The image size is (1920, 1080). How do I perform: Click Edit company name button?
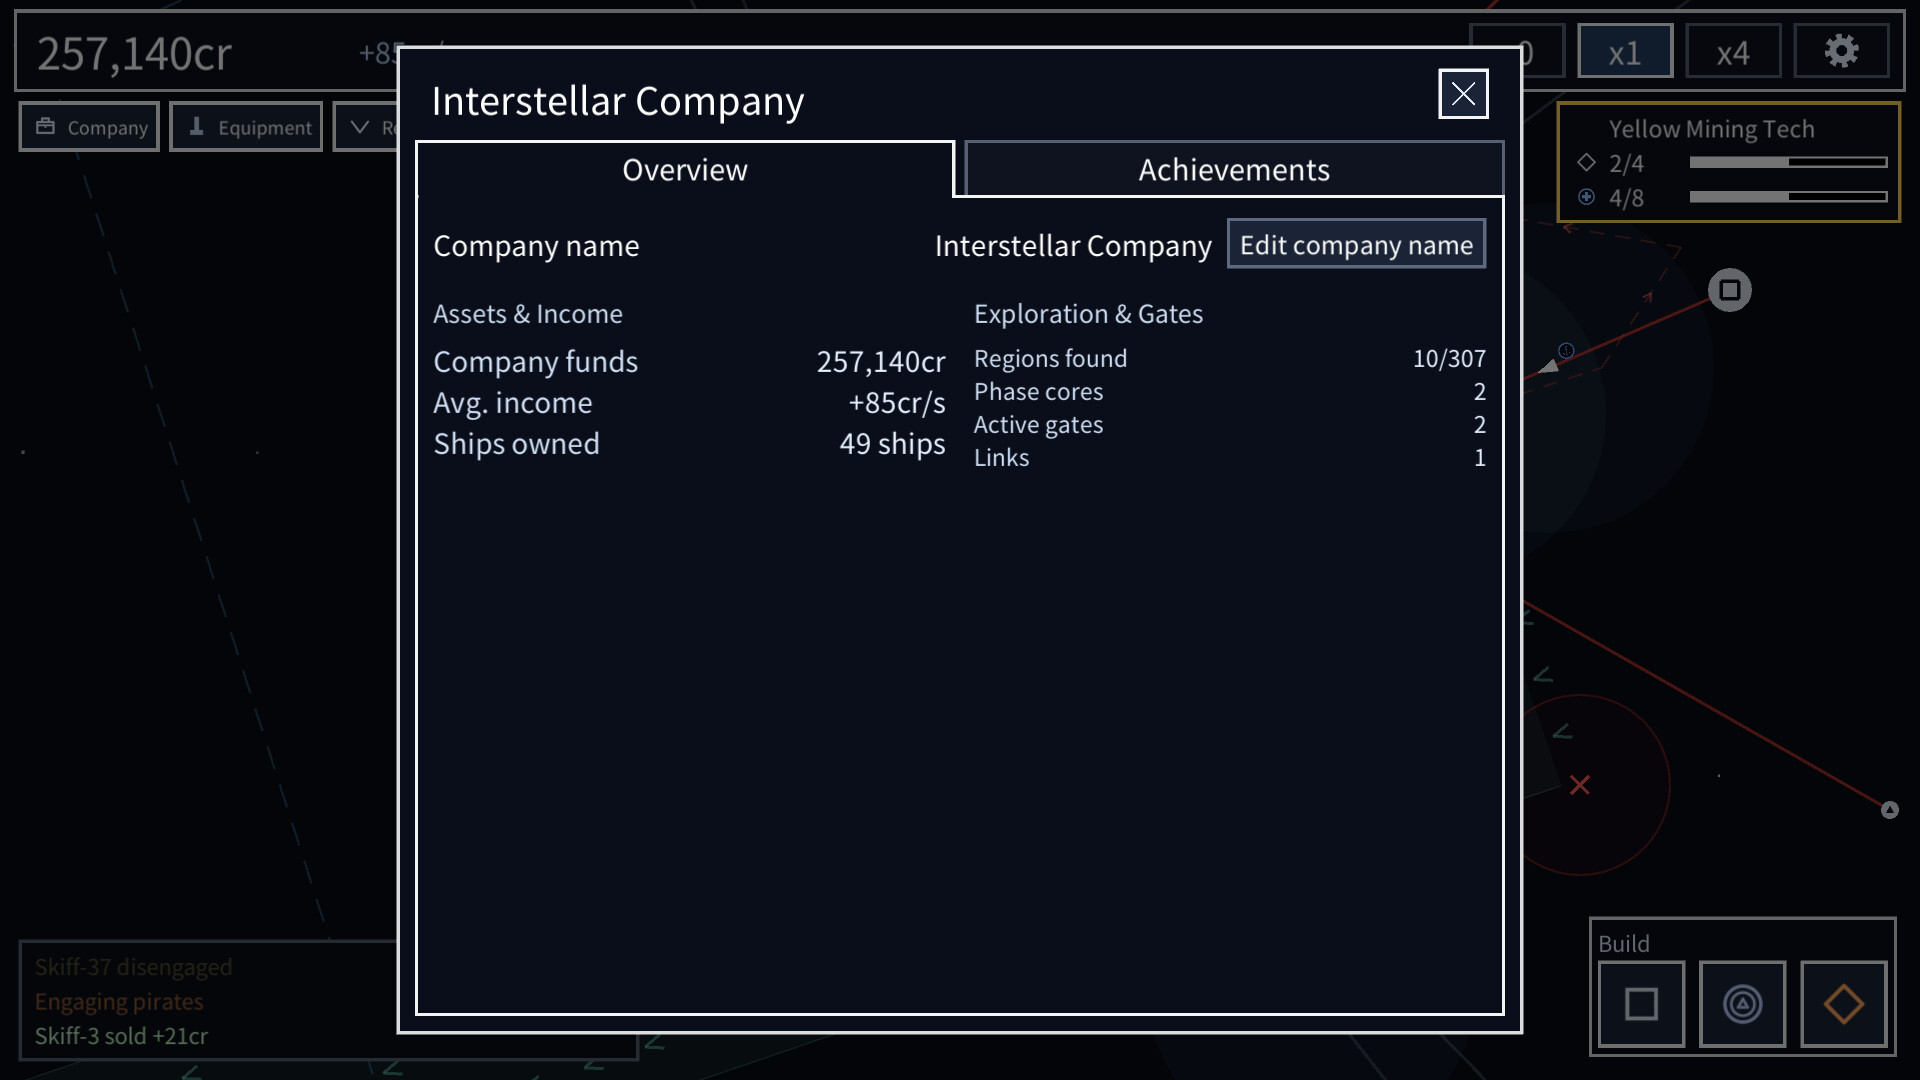(x=1356, y=244)
